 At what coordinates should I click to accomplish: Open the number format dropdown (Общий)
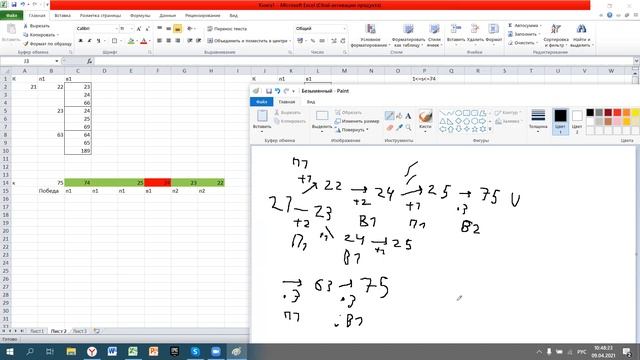pos(344,29)
